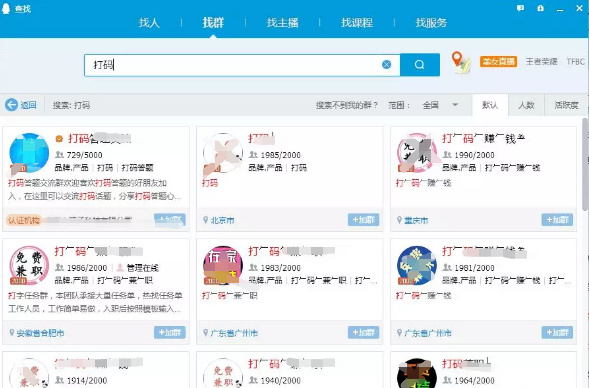The width and height of the screenshot is (589, 388).
Task: Open the 找课程 tab
Action: tap(357, 23)
